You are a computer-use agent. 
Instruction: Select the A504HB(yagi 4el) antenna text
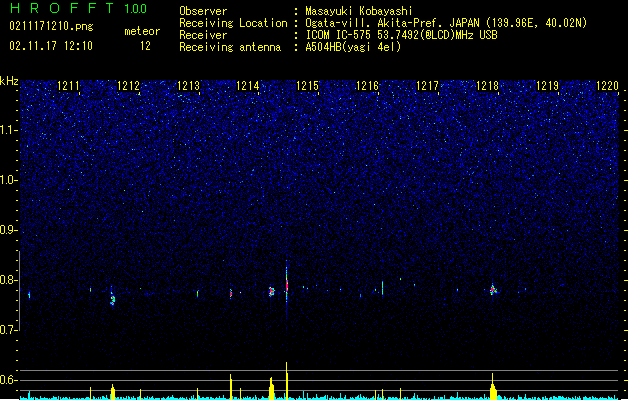tap(353, 47)
